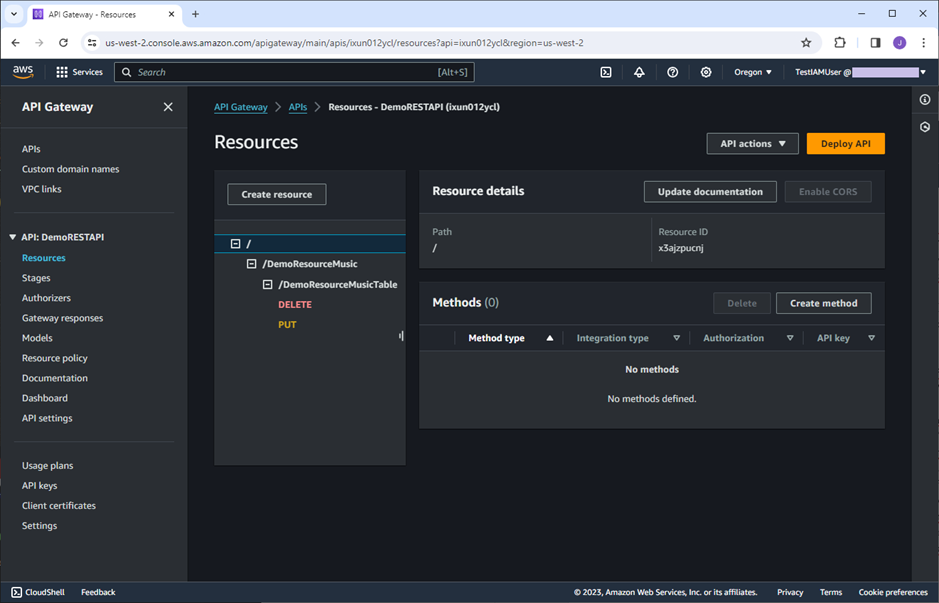Open Authorizers in the side navigation

[x=46, y=298]
